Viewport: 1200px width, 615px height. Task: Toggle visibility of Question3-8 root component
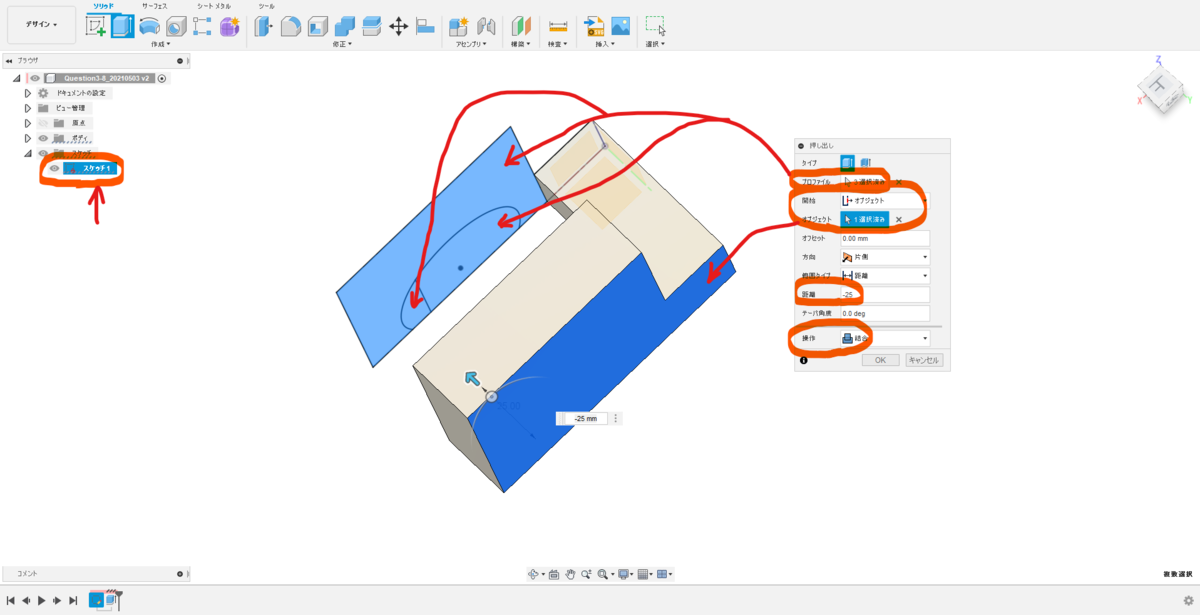pyautogui.click(x=35, y=78)
